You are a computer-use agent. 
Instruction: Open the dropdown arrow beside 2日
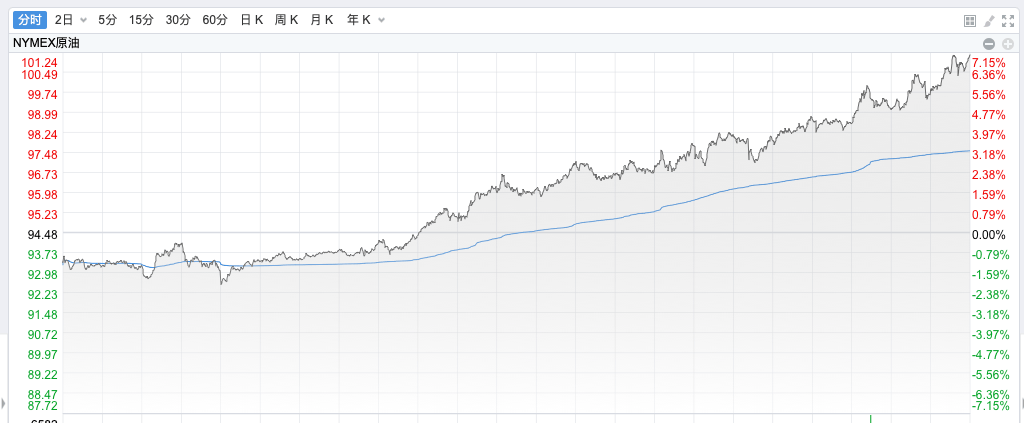point(83,20)
